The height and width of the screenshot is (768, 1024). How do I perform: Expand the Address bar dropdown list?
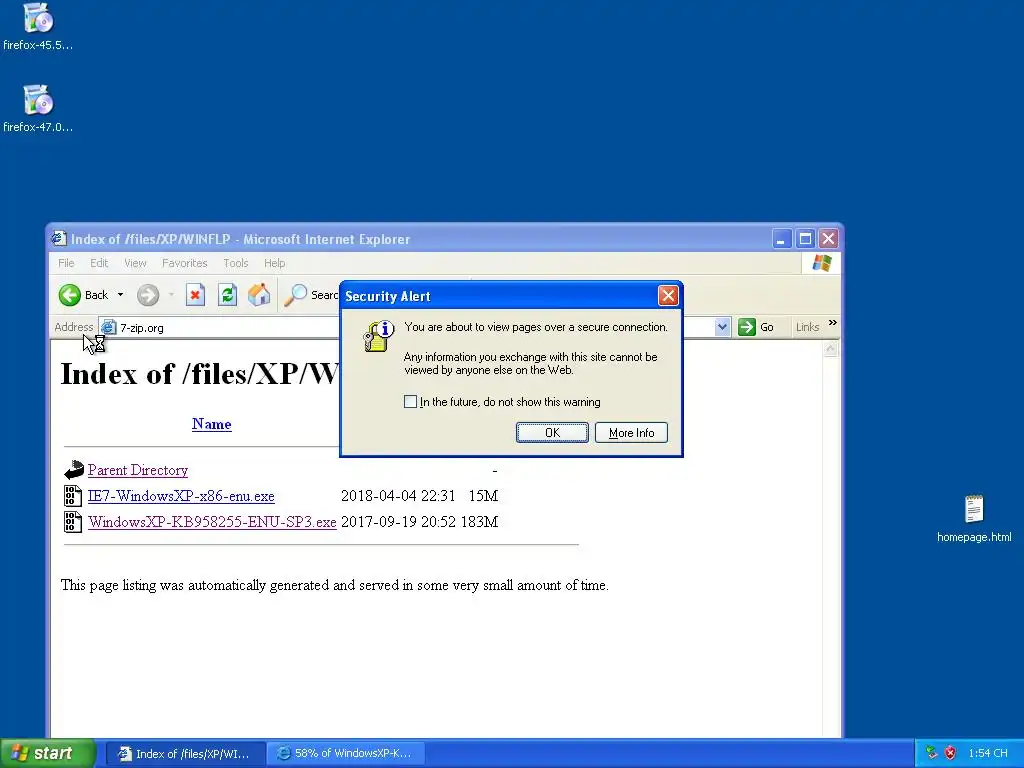pyautogui.click(x=722, y=327)
